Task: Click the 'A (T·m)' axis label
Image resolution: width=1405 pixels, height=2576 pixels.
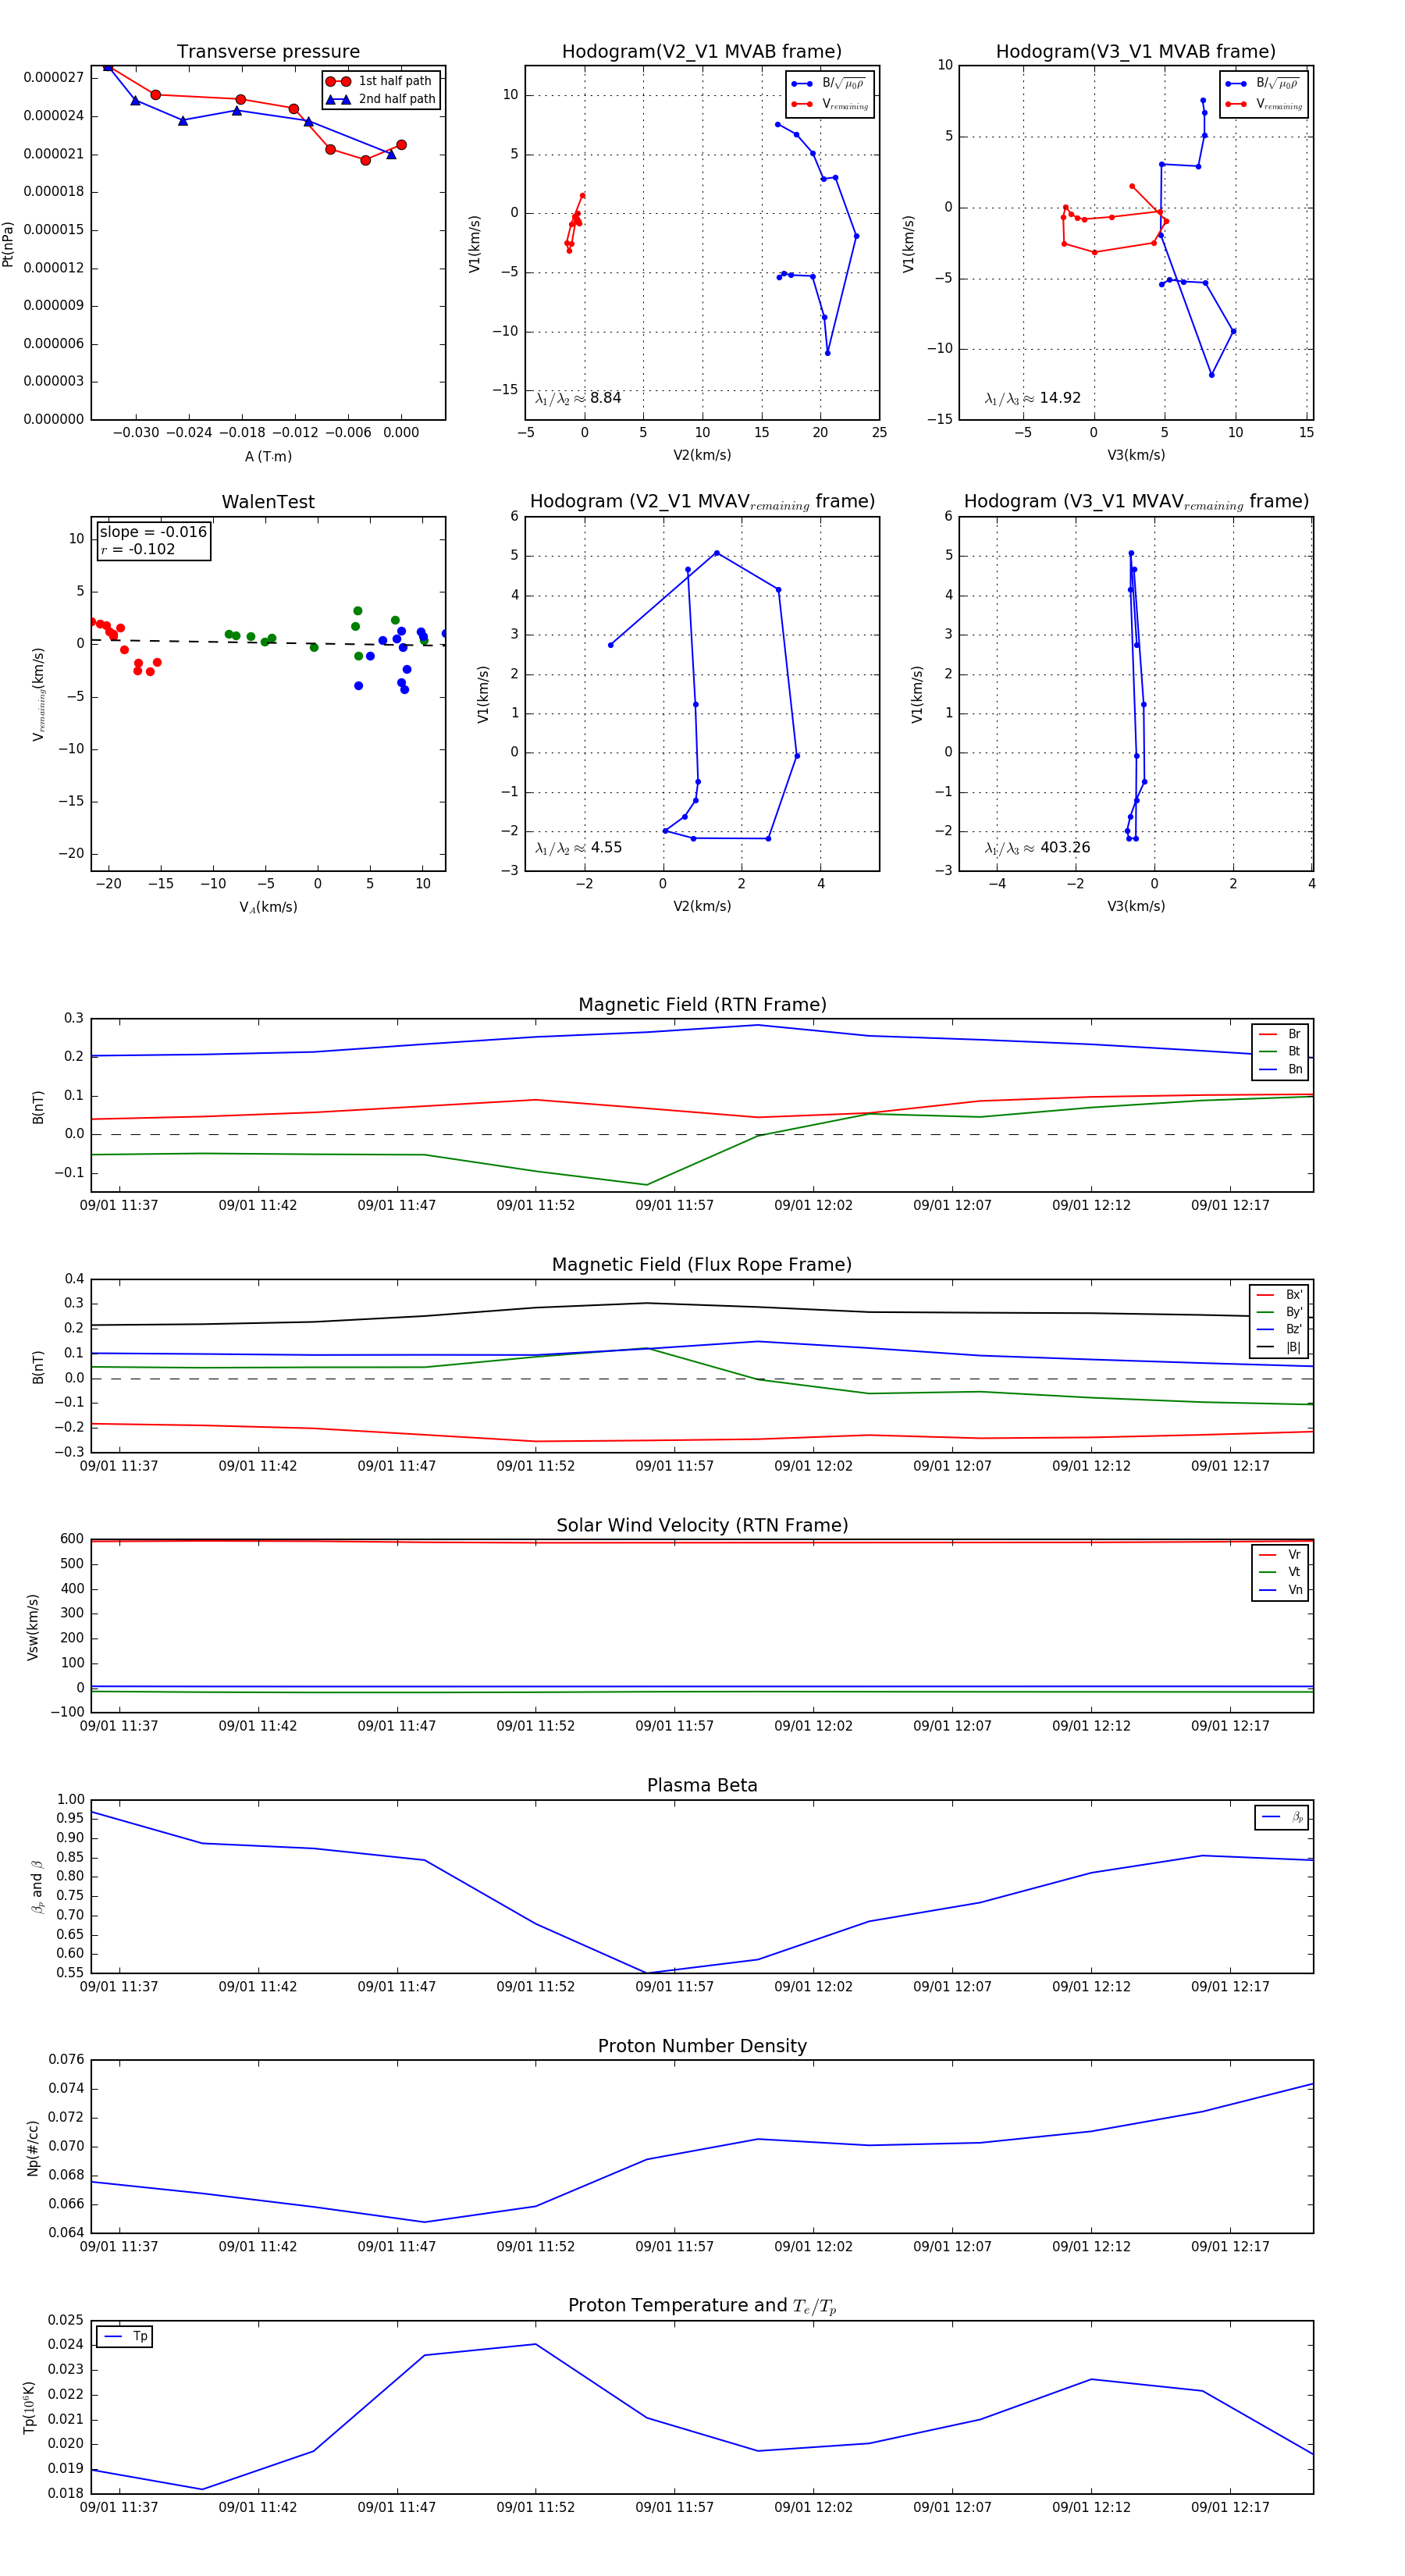Action: [268, 457]
